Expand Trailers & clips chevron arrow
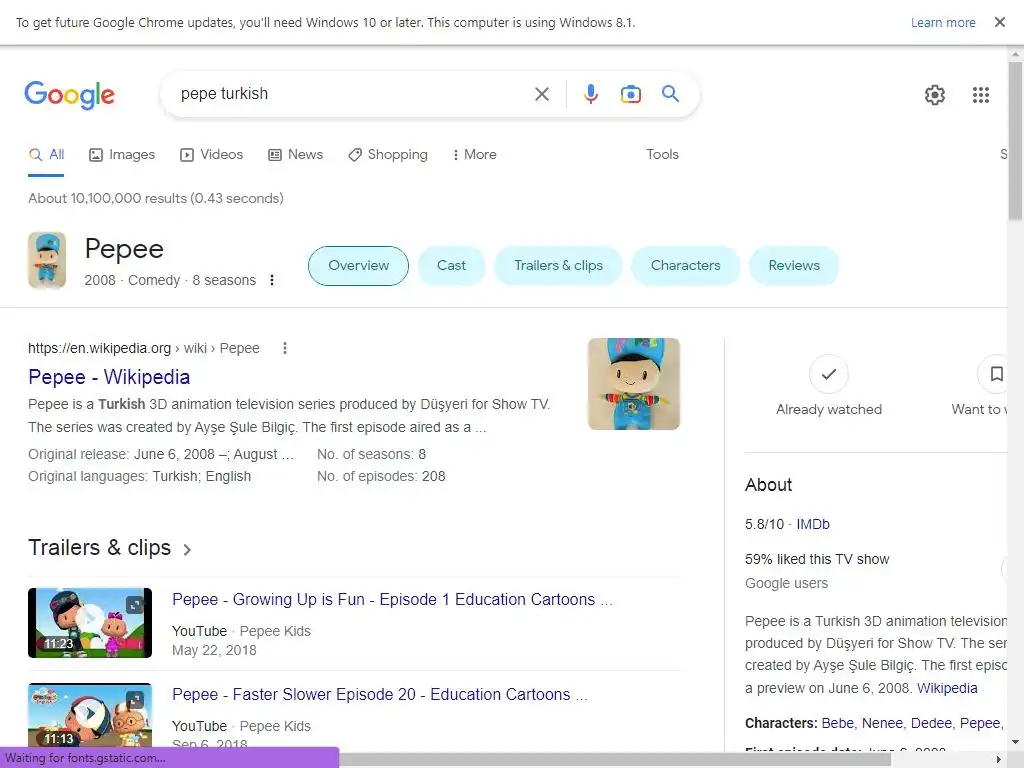 [187, 550]
